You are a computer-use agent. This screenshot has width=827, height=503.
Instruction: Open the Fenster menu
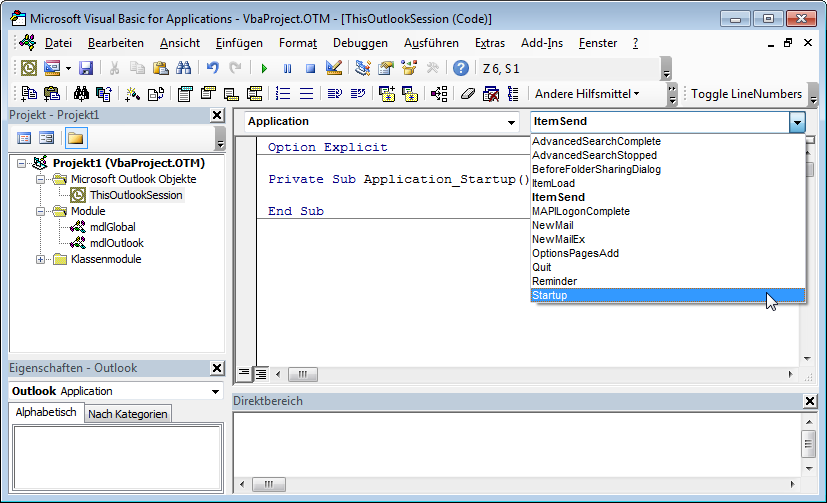pos(598,43)
